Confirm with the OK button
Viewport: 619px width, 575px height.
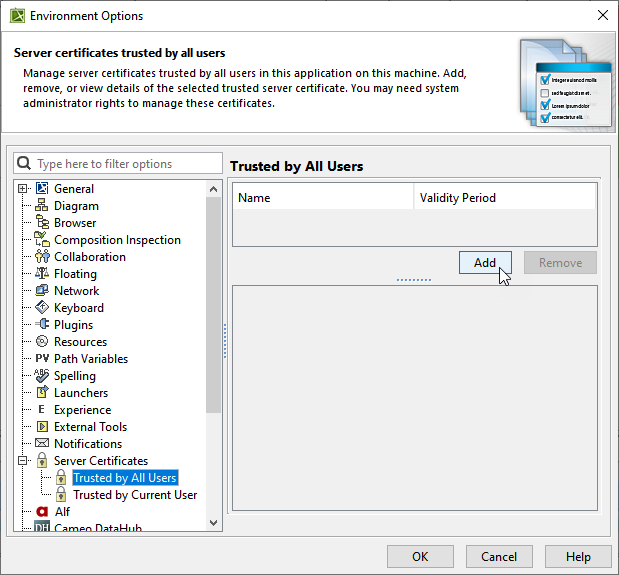click(x=420, y=556)
